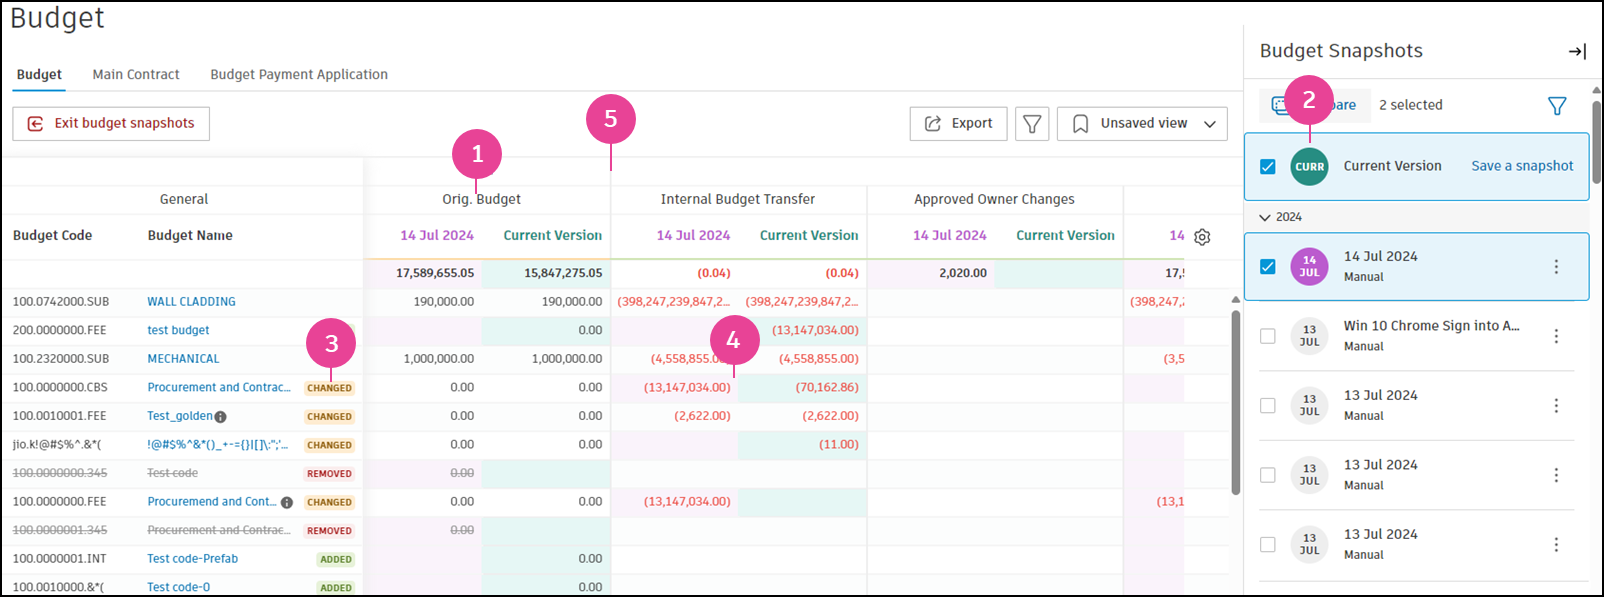Click the Budget Code column header
The image size is (1604, 597).
point(52,236)
